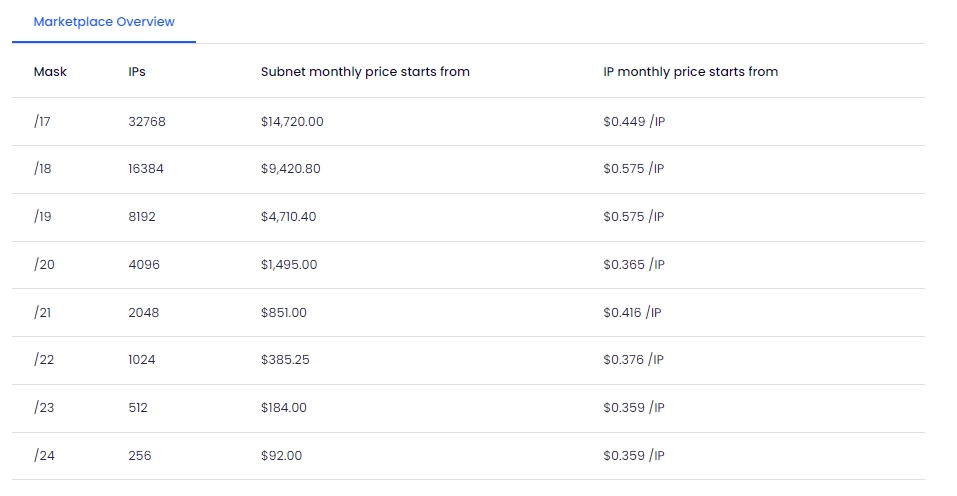Click the 4096 IPs cell
Image resolution: width=957 pixels, height=496 pixels.
coord(144,265)
